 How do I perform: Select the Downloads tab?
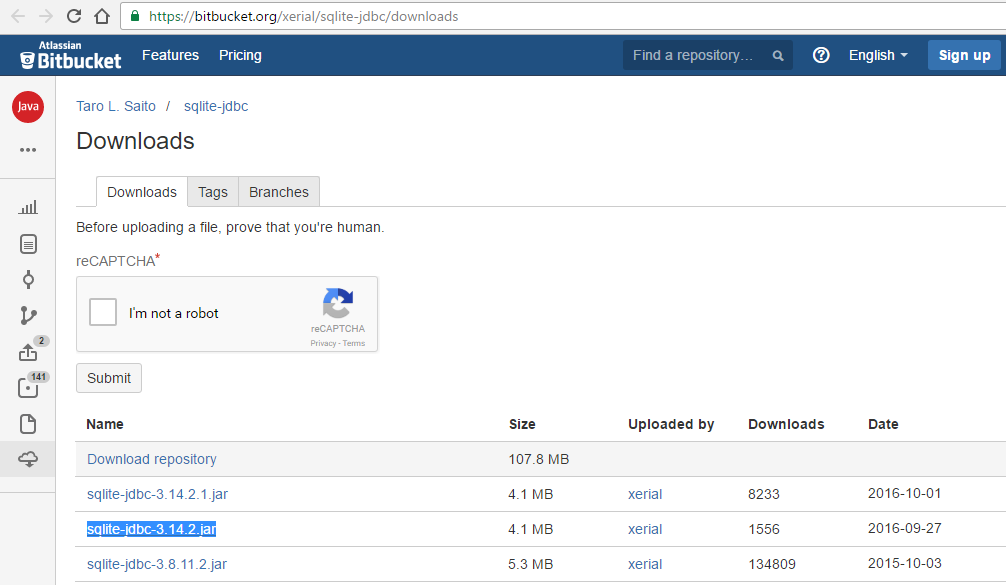pos(142,192)
